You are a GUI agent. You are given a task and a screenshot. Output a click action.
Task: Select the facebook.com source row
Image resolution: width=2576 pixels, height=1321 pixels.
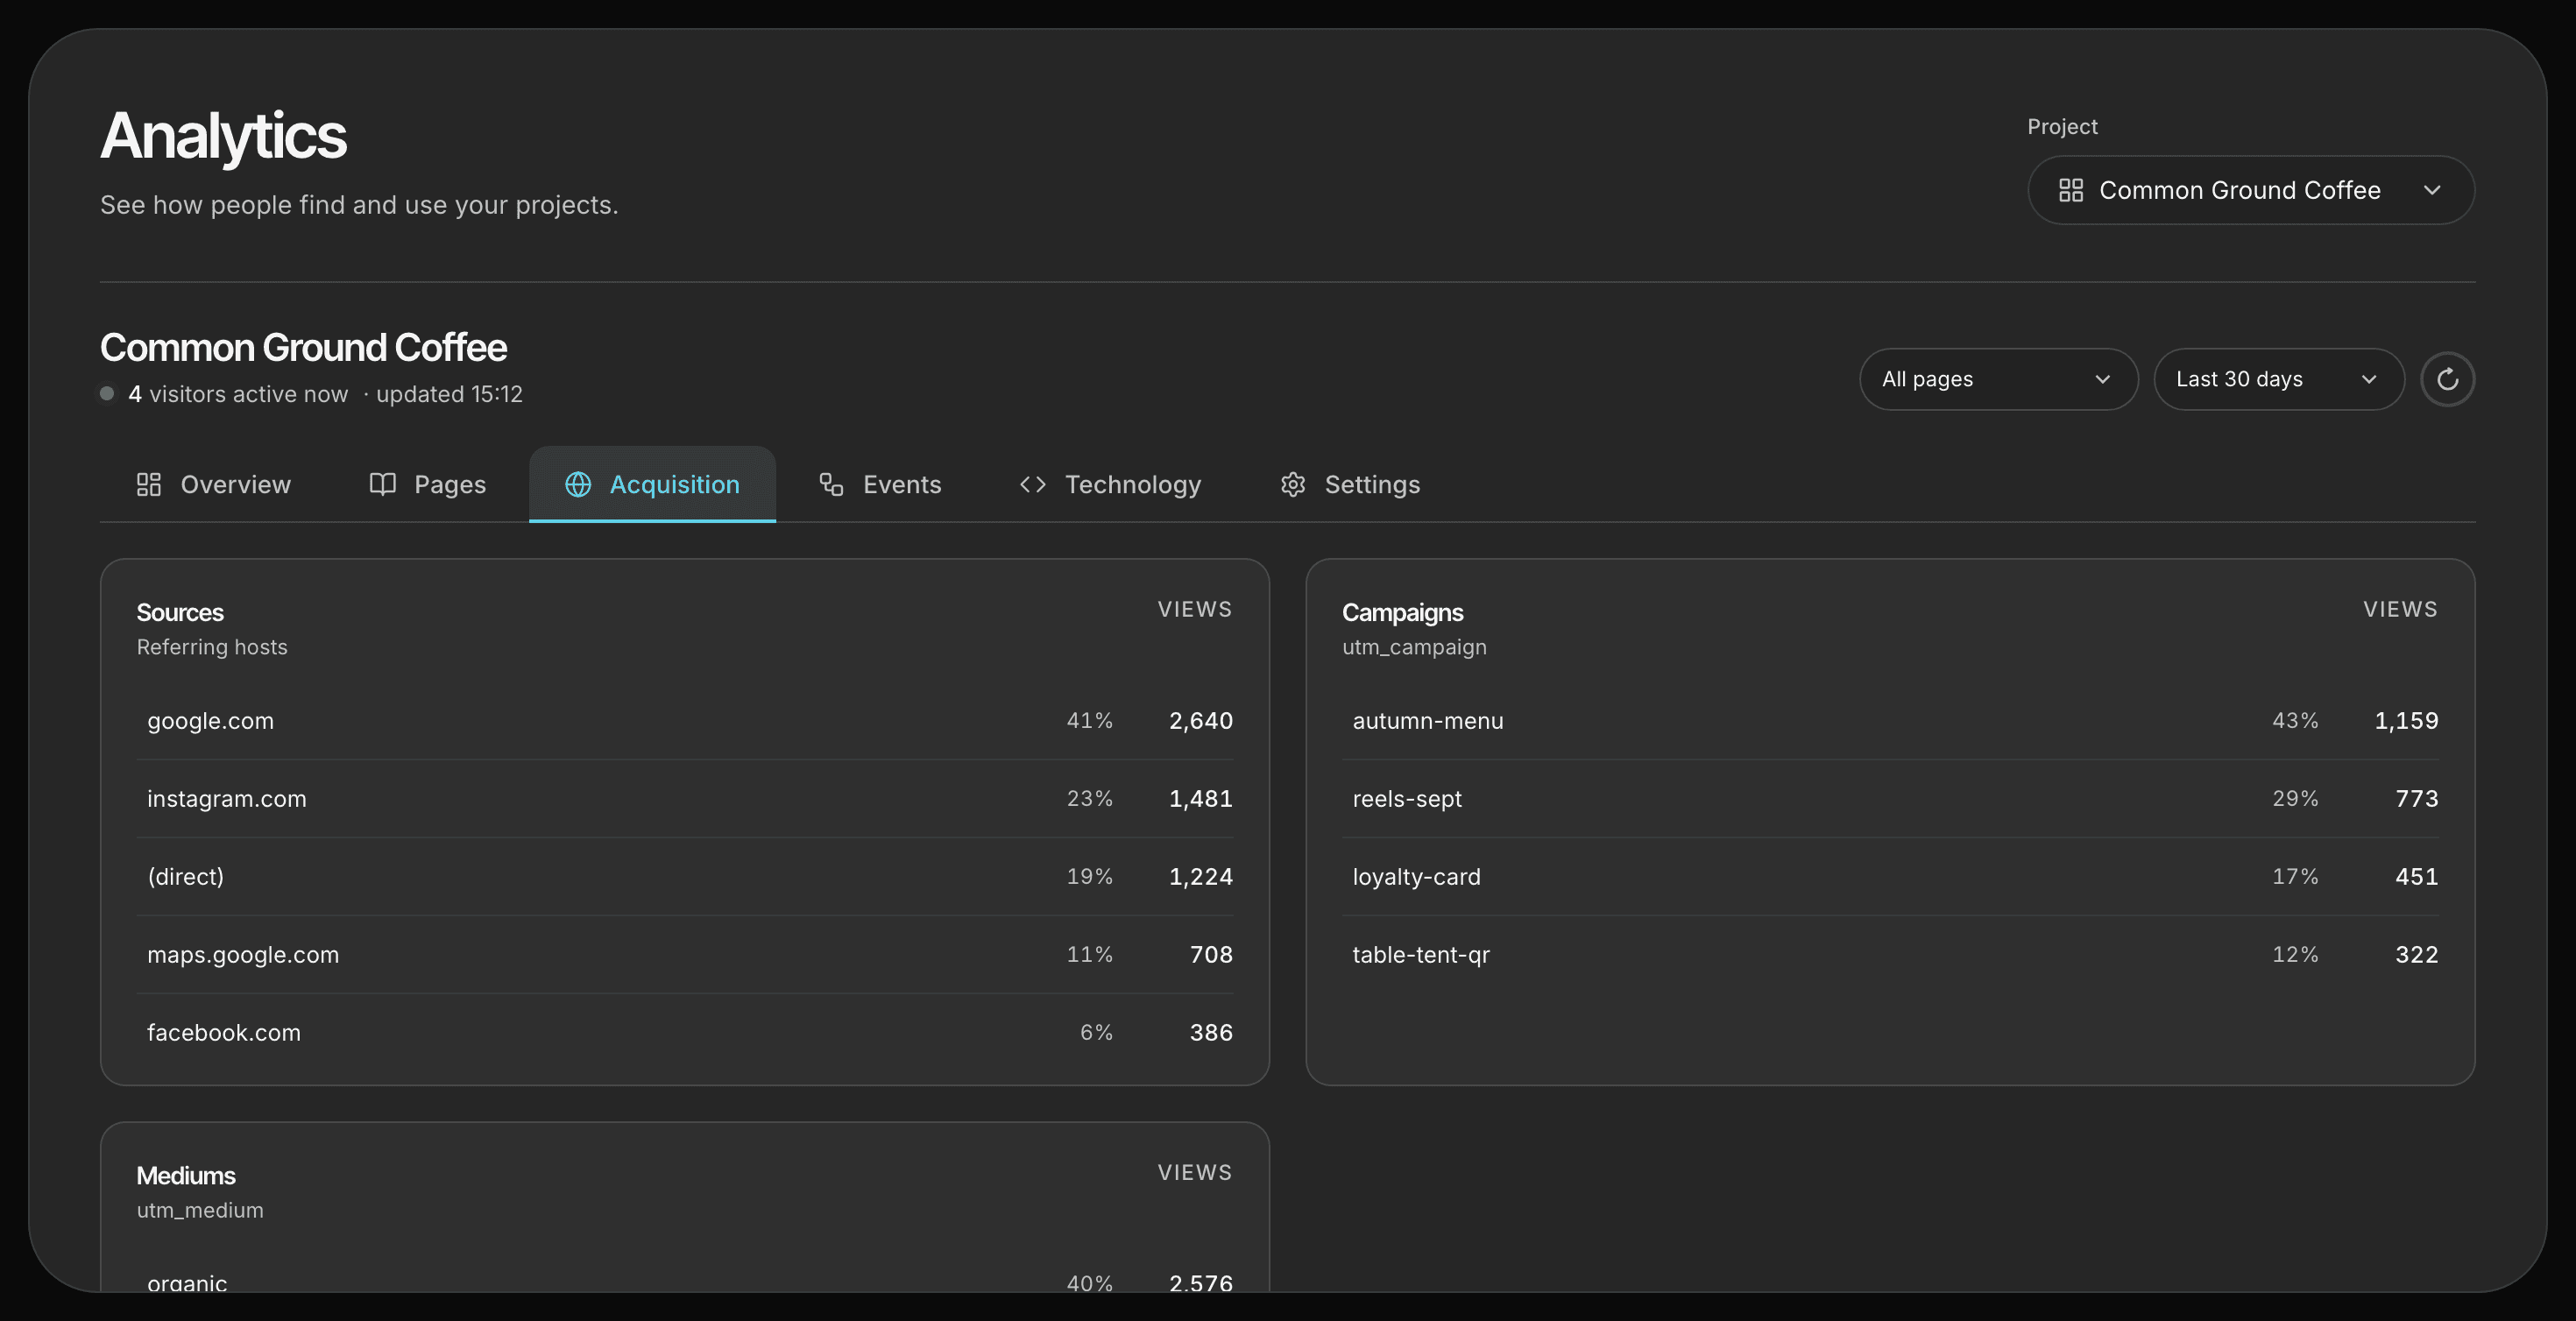point(684,1032)
